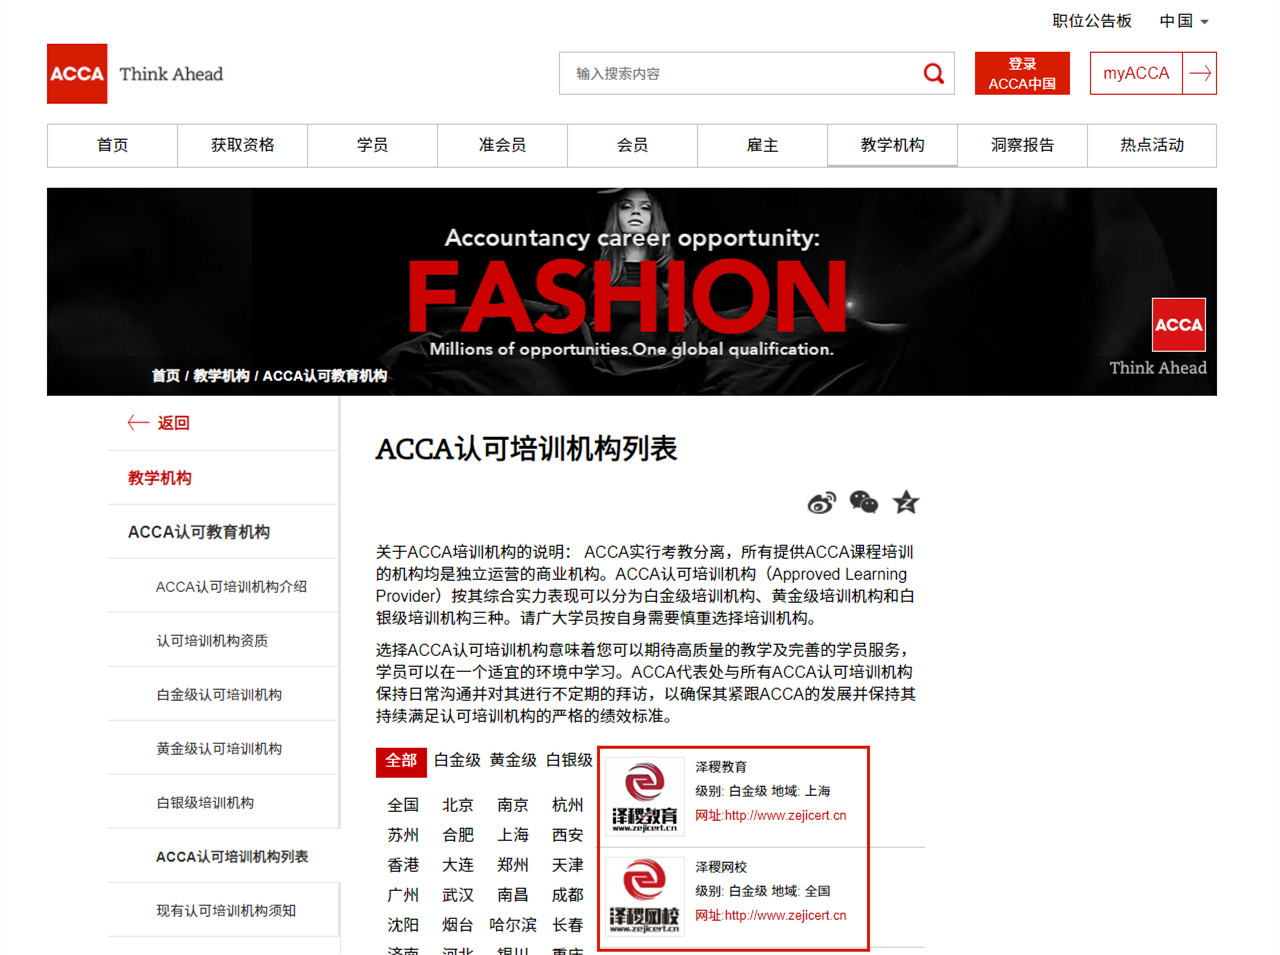Open the 泽稷网校 logo thumbnail

coord(644,897)
